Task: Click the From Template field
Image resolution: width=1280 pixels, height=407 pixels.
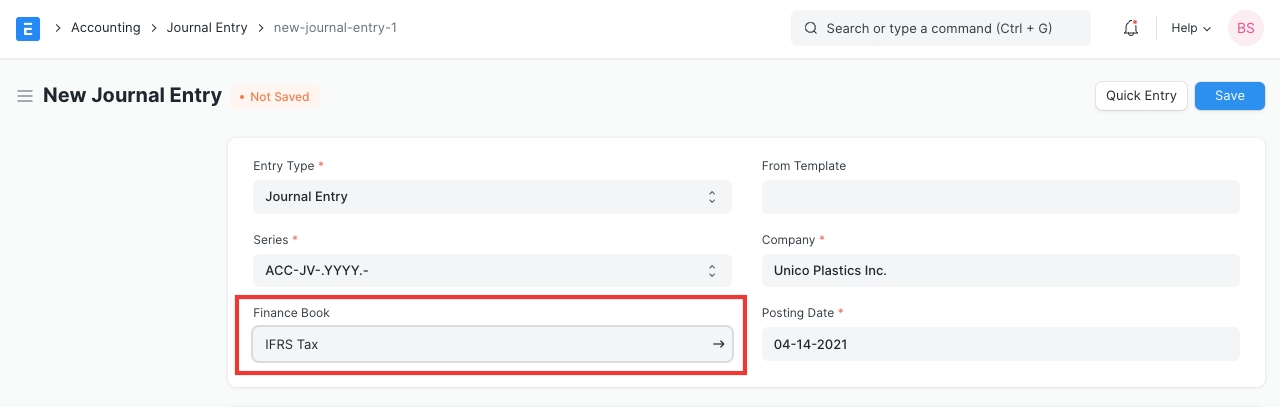Action: tap(1000, 197)
